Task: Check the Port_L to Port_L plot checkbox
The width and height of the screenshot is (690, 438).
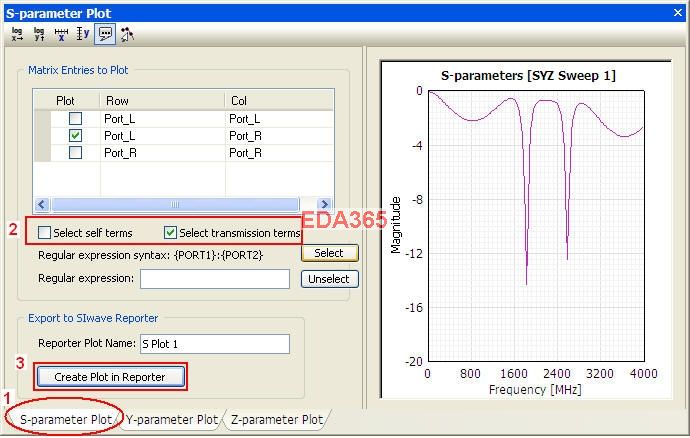Action: click(x=75, y=118)
